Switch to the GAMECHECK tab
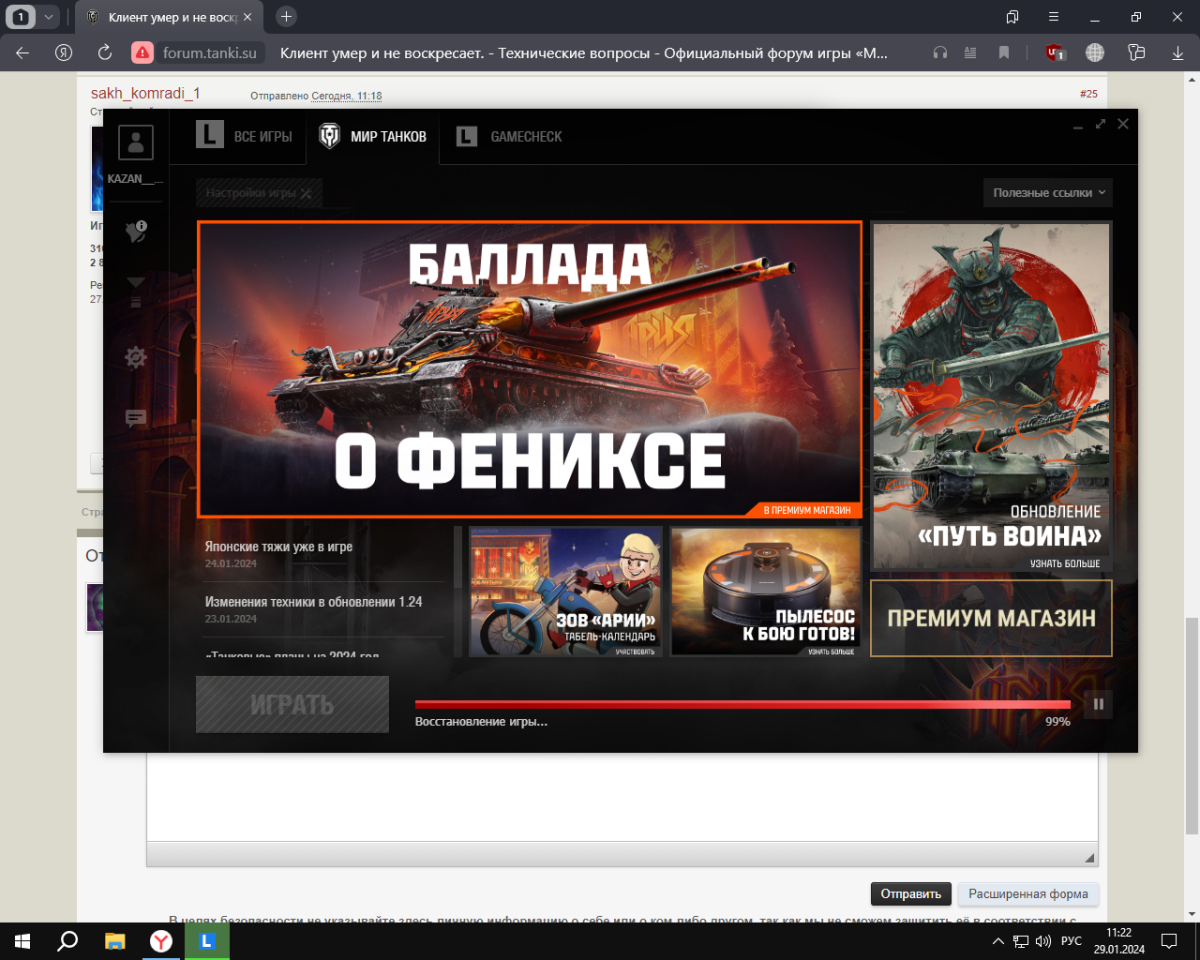 click(509, 136)
